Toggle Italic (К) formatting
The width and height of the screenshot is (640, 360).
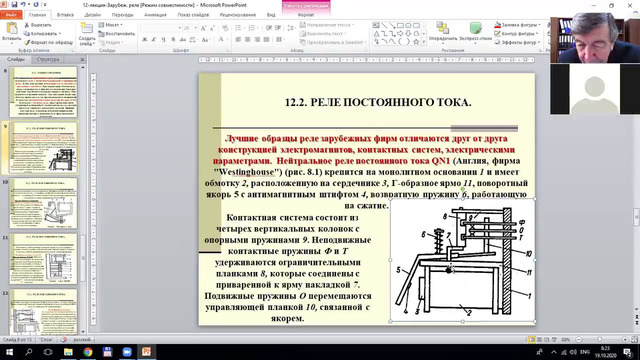point(154,40)
